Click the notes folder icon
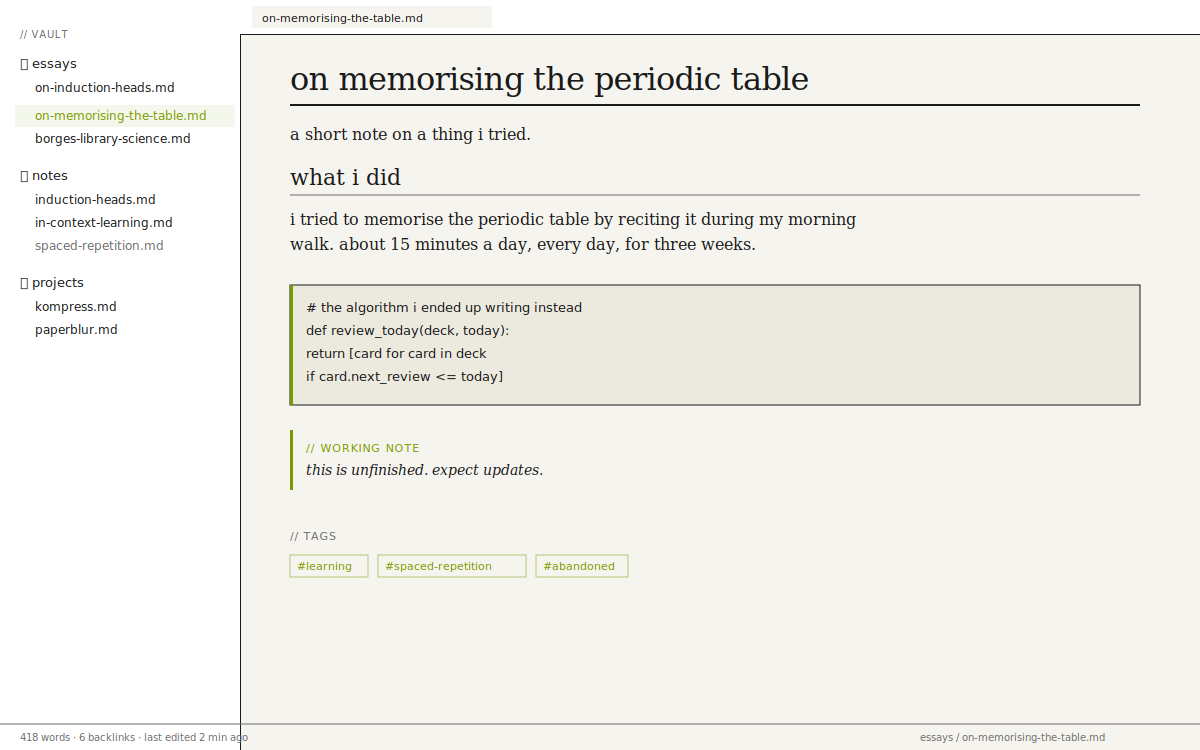The image size is (1200, 750). point(24,176)
